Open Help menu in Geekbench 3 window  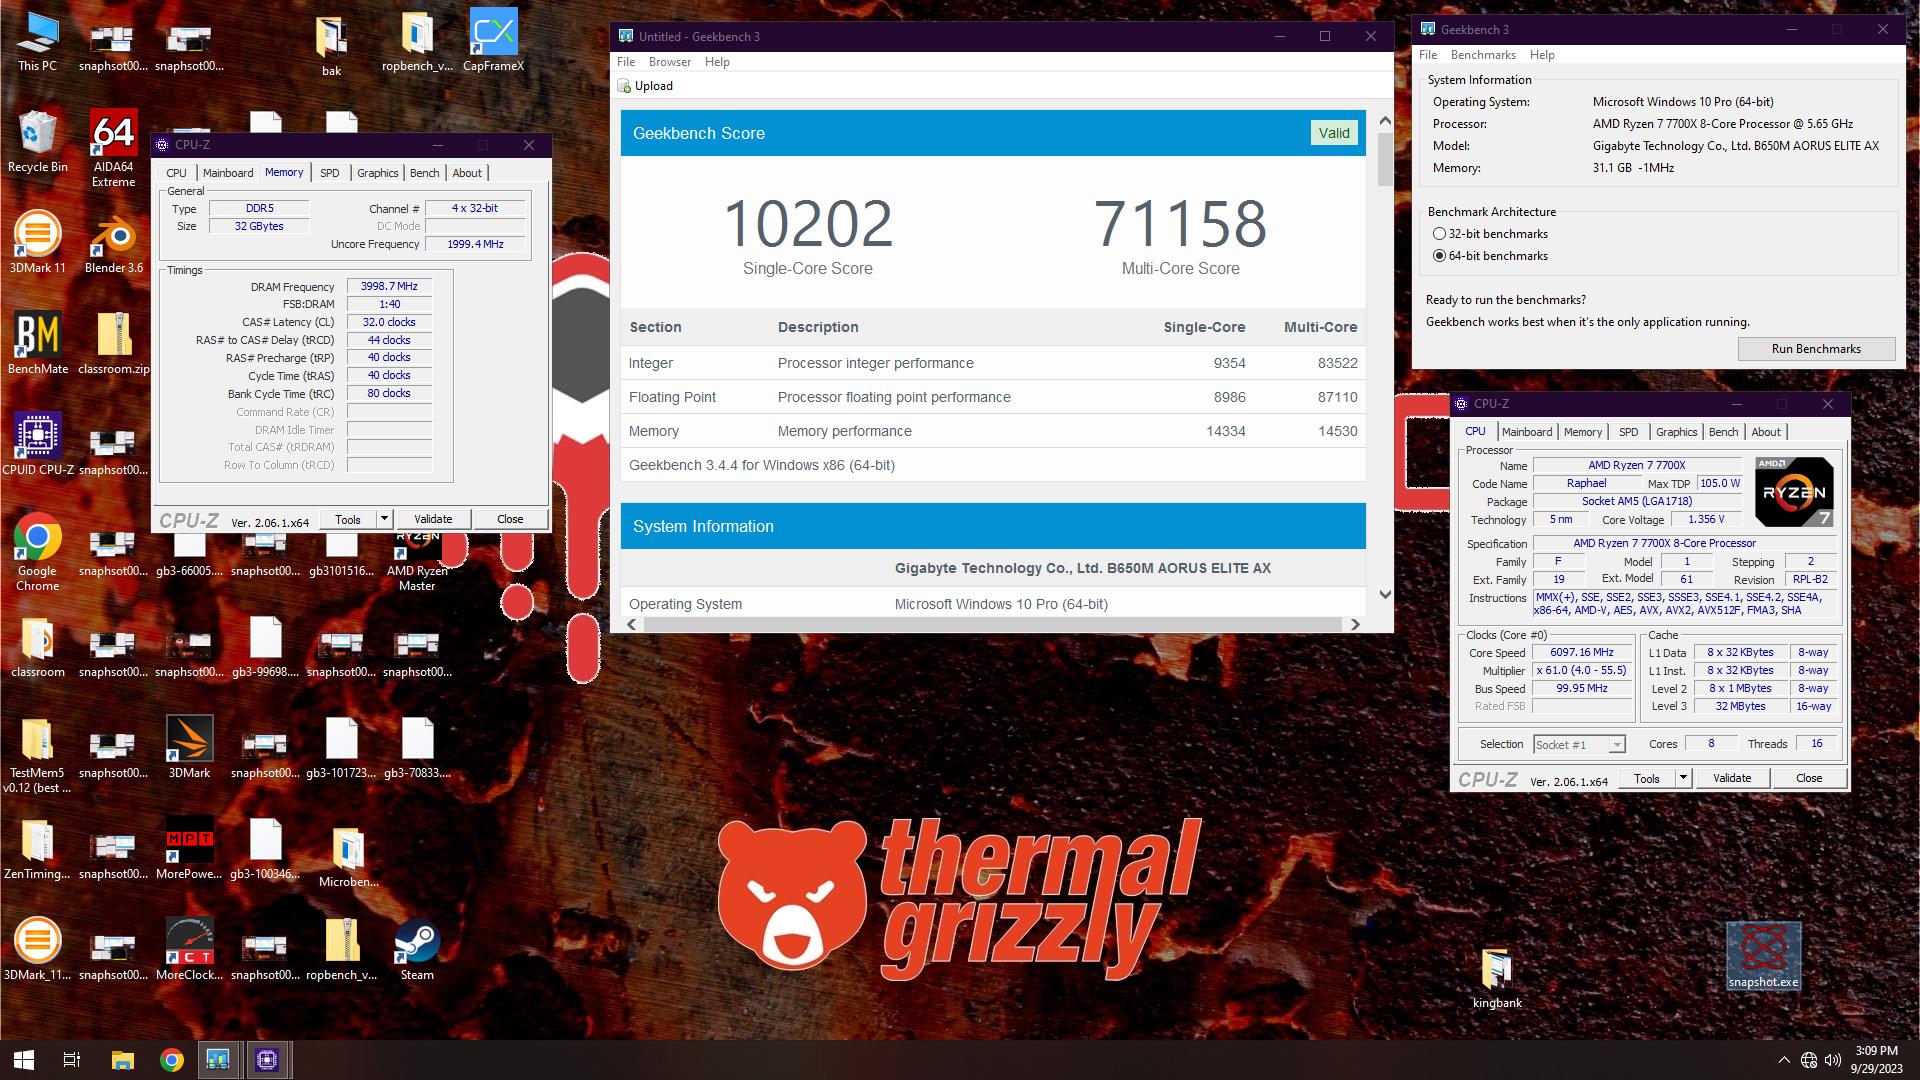point(1542,55)
